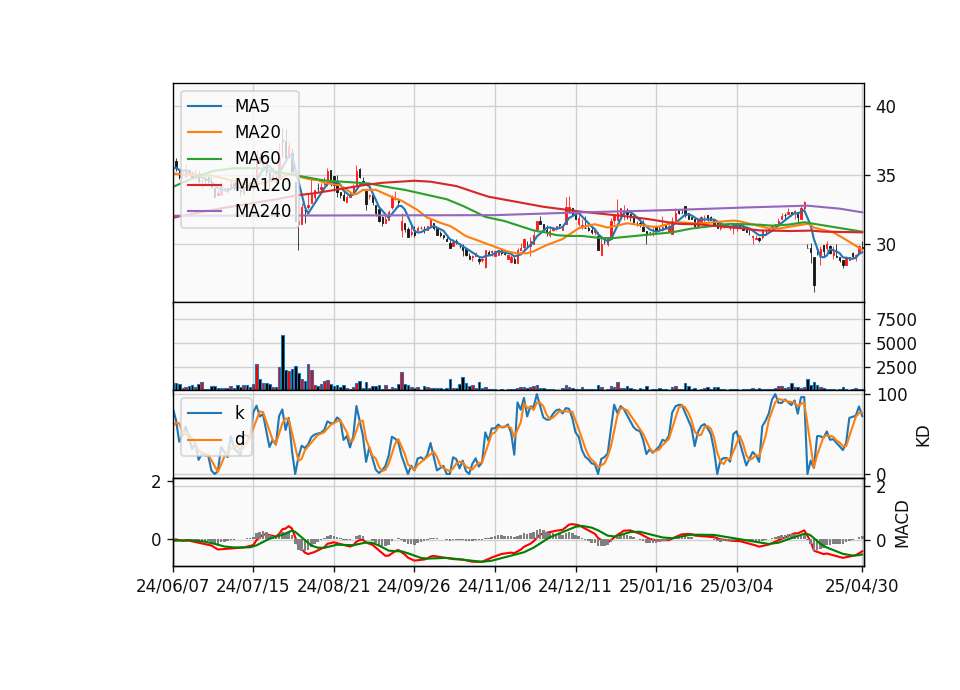Click the MACD axis title
The image size is (960, 690).
coord(902,524)
